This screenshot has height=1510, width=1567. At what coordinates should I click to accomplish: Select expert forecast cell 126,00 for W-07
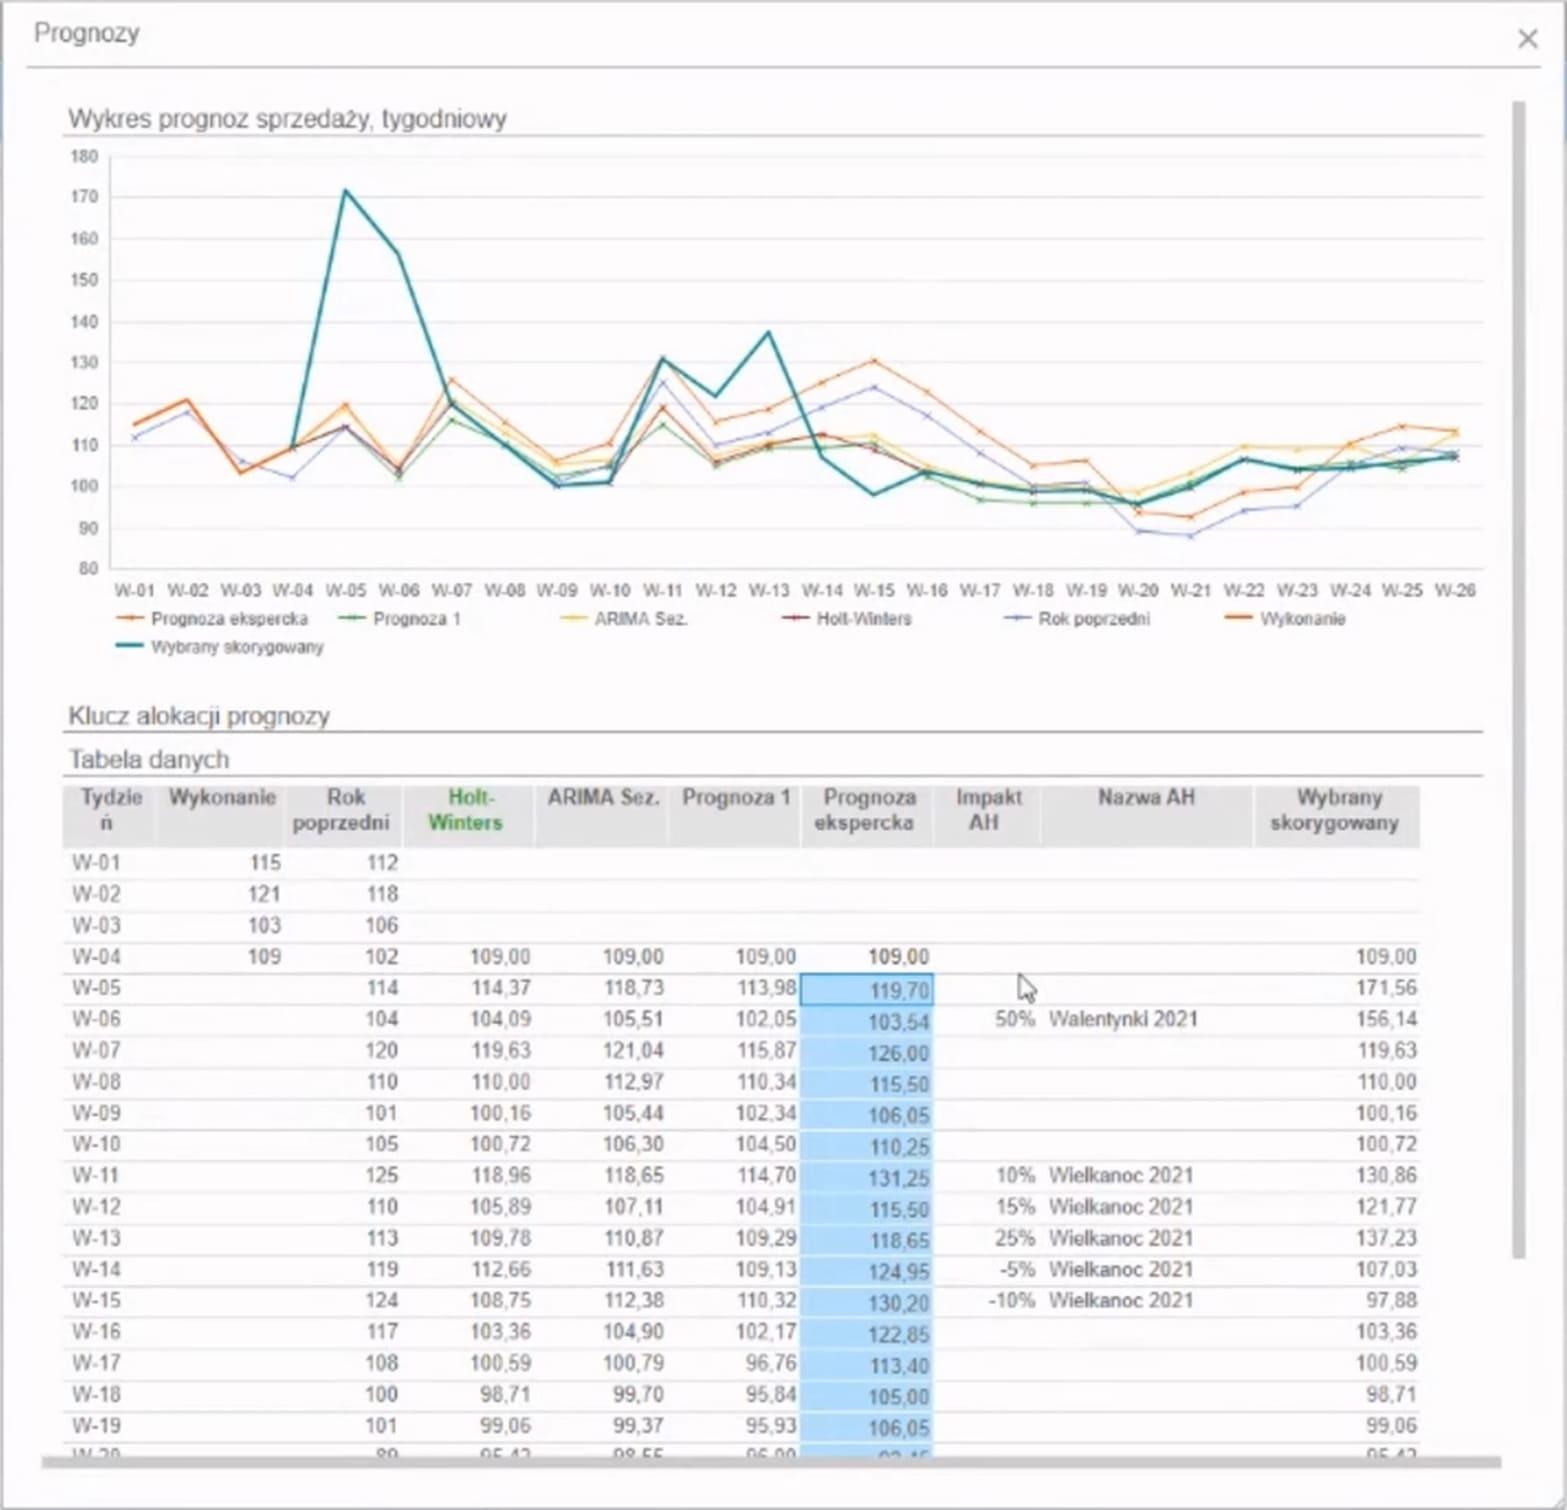click(867, 1053)
